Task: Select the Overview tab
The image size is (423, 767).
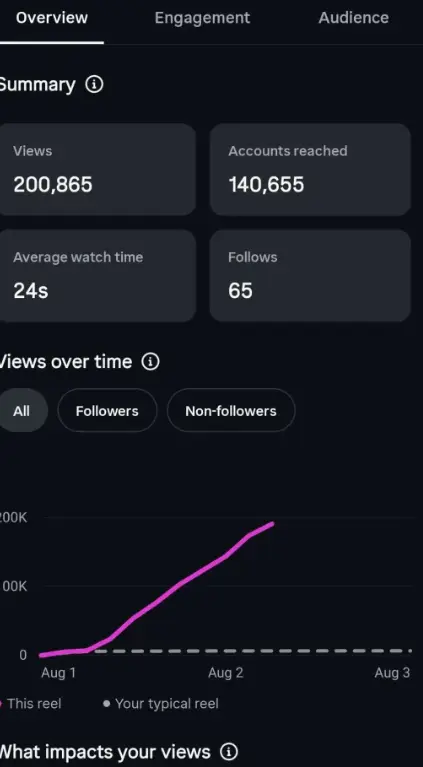Action: (51, 18)
